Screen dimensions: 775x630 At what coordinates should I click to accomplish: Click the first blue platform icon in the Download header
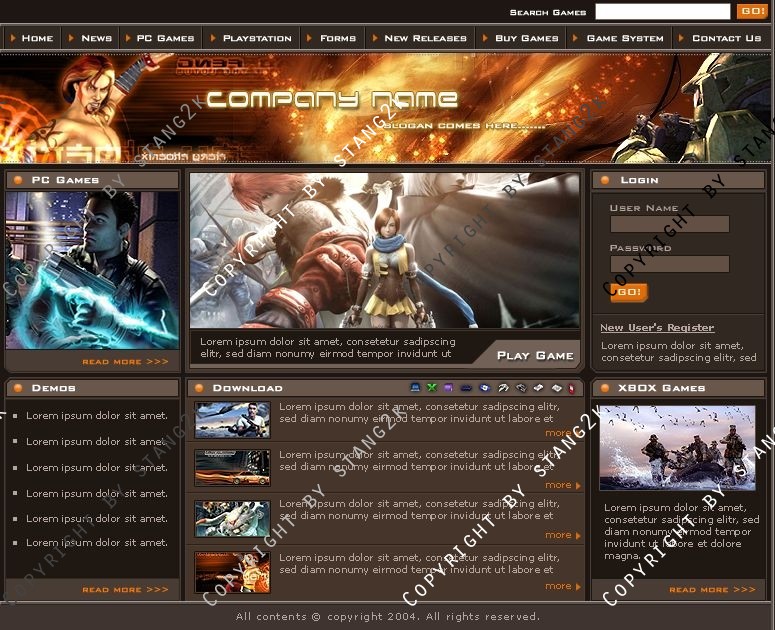[415, 387]
